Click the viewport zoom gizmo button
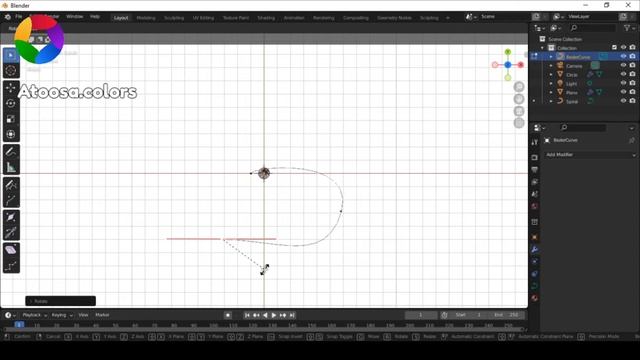 519,87
